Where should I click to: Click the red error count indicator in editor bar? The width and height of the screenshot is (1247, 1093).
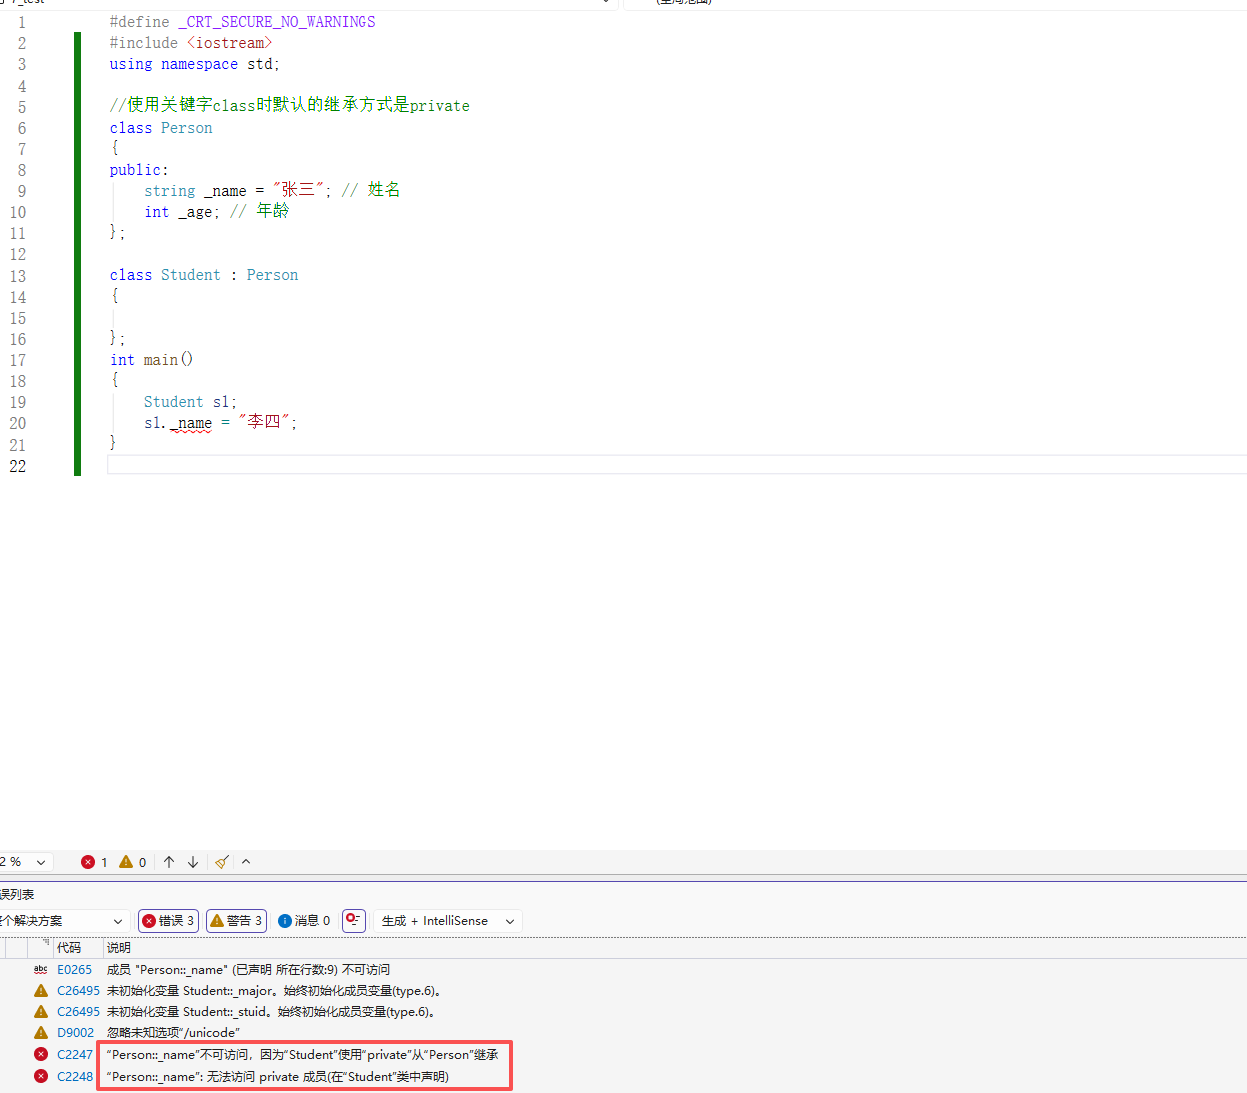[95, 862]
